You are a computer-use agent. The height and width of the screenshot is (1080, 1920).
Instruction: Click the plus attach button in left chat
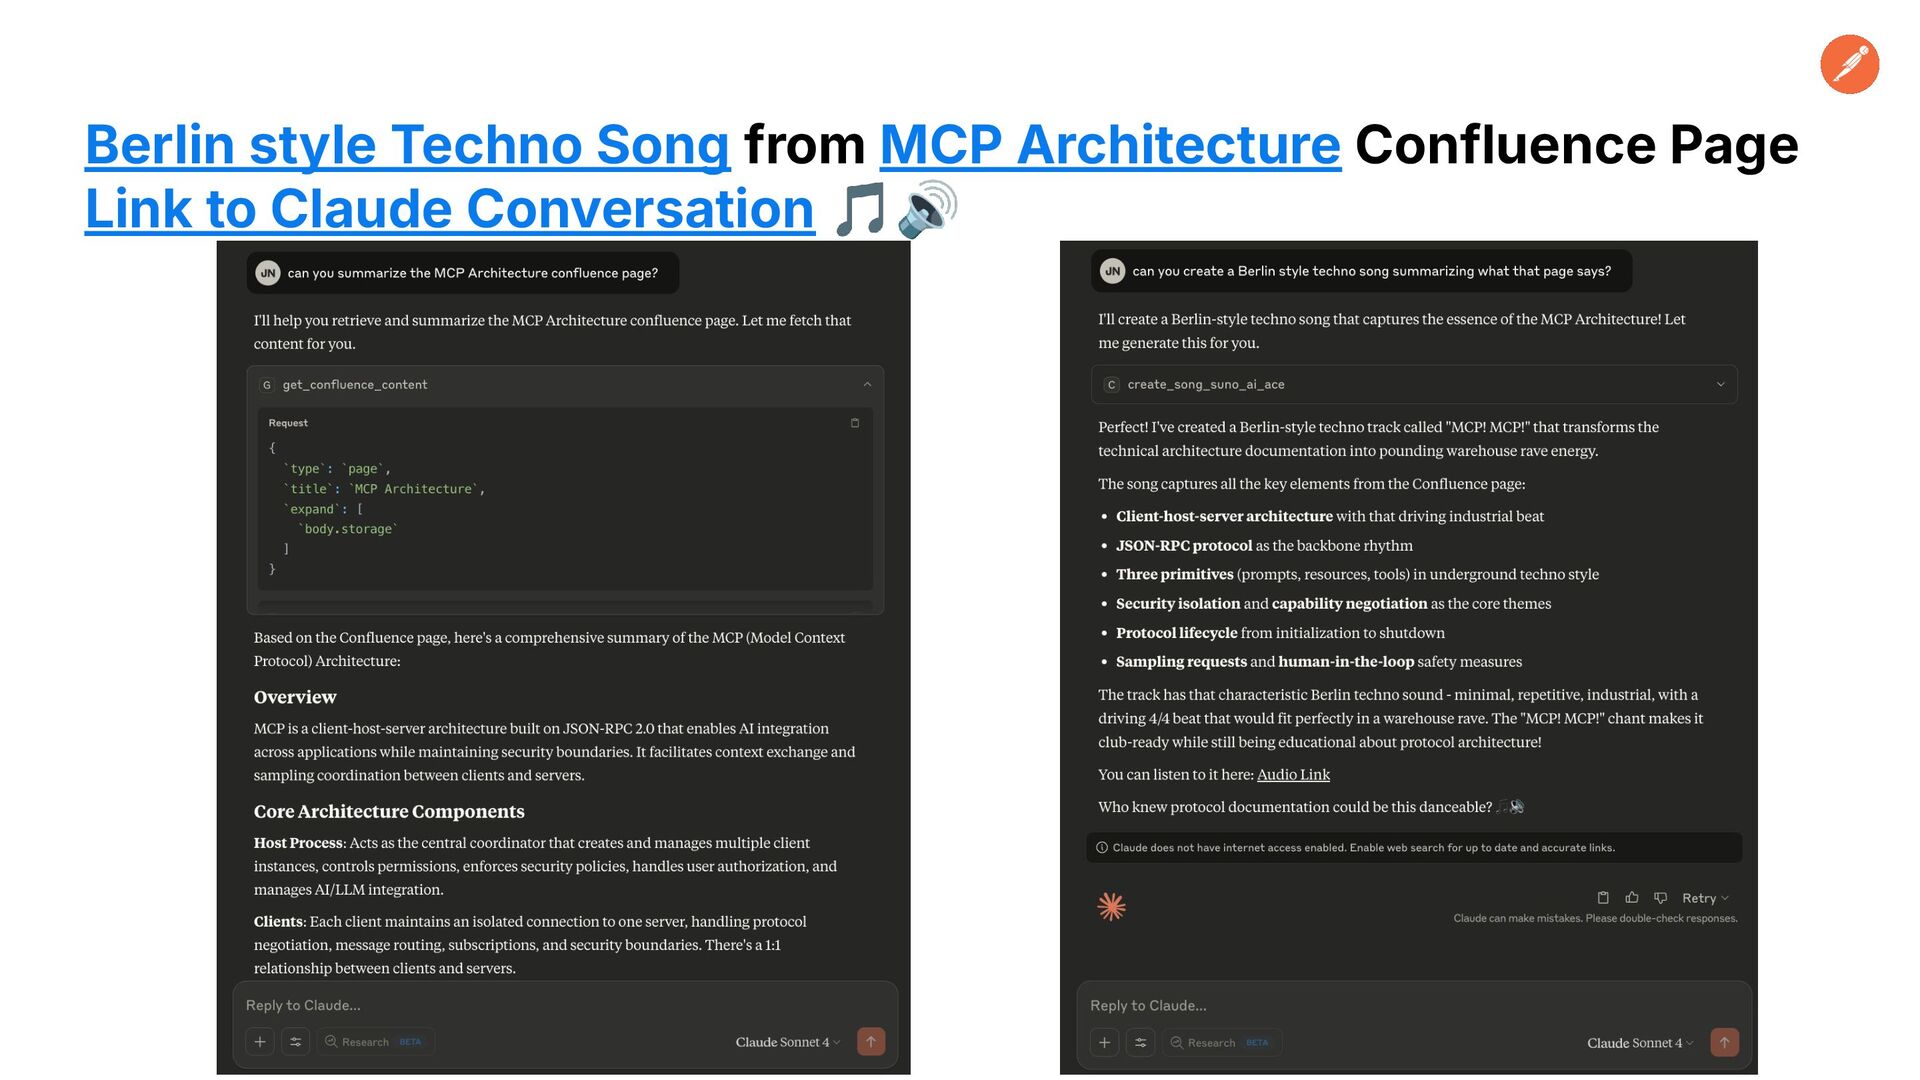pyautogui.click(x=260, y=1042)
